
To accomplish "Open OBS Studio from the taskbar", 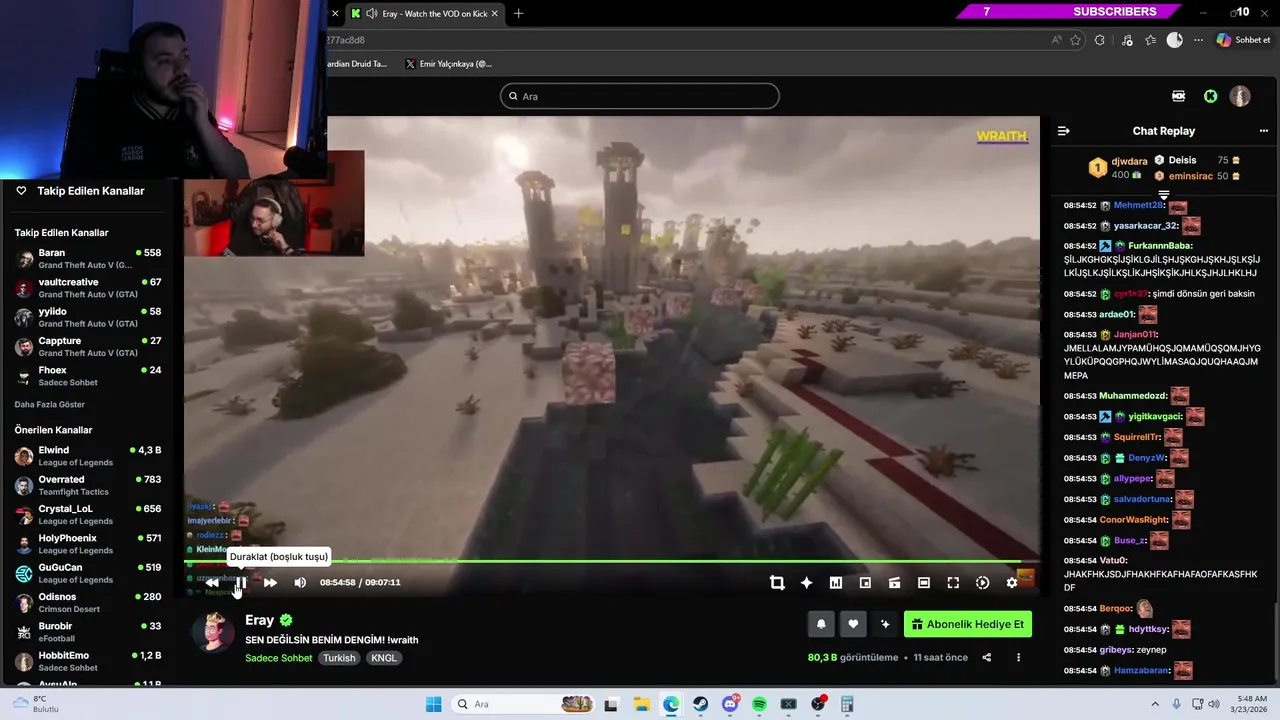I will (818, 704).
